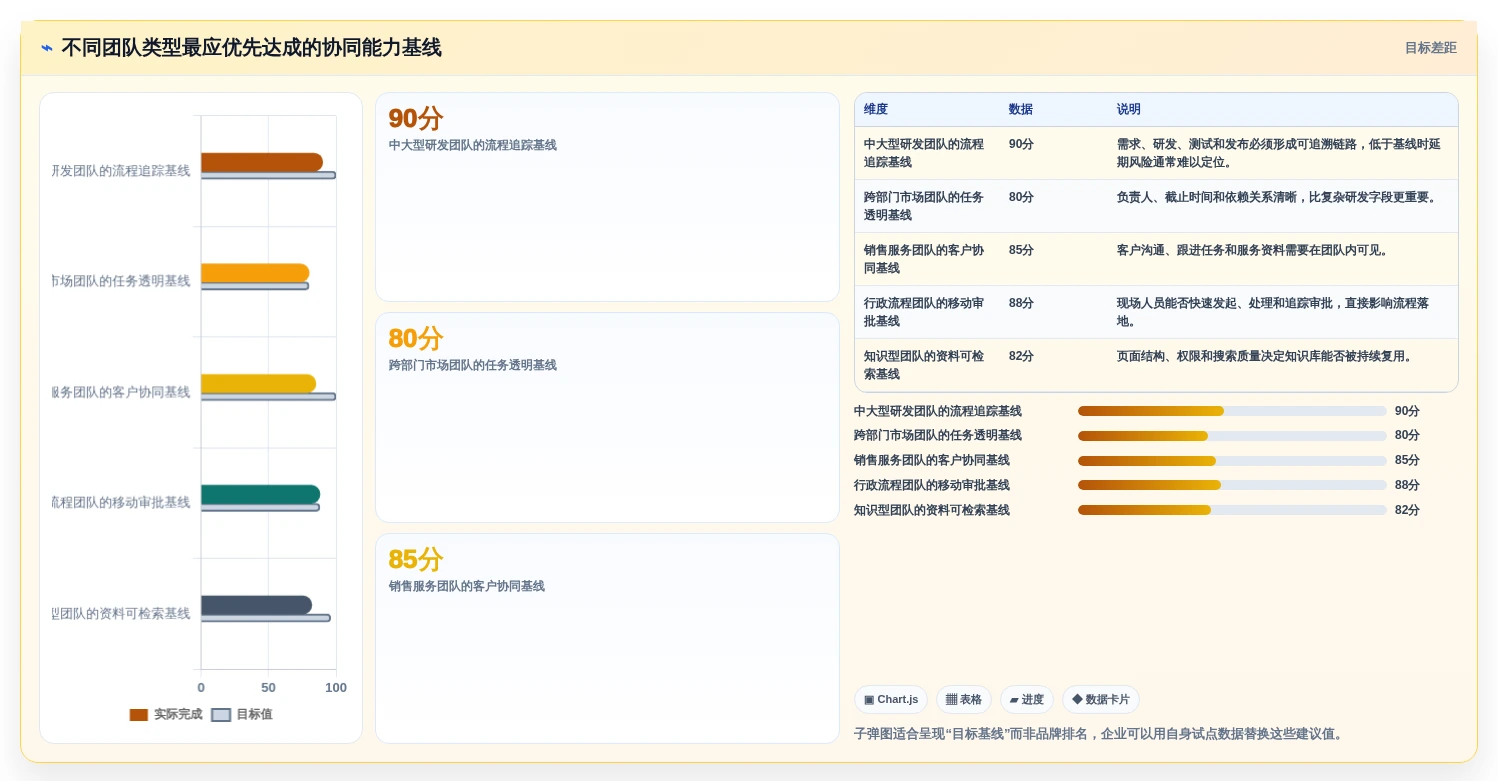Click the 88分 label next to progress bar
This screenshot has height=781, width=1498.
(1407, 486)
